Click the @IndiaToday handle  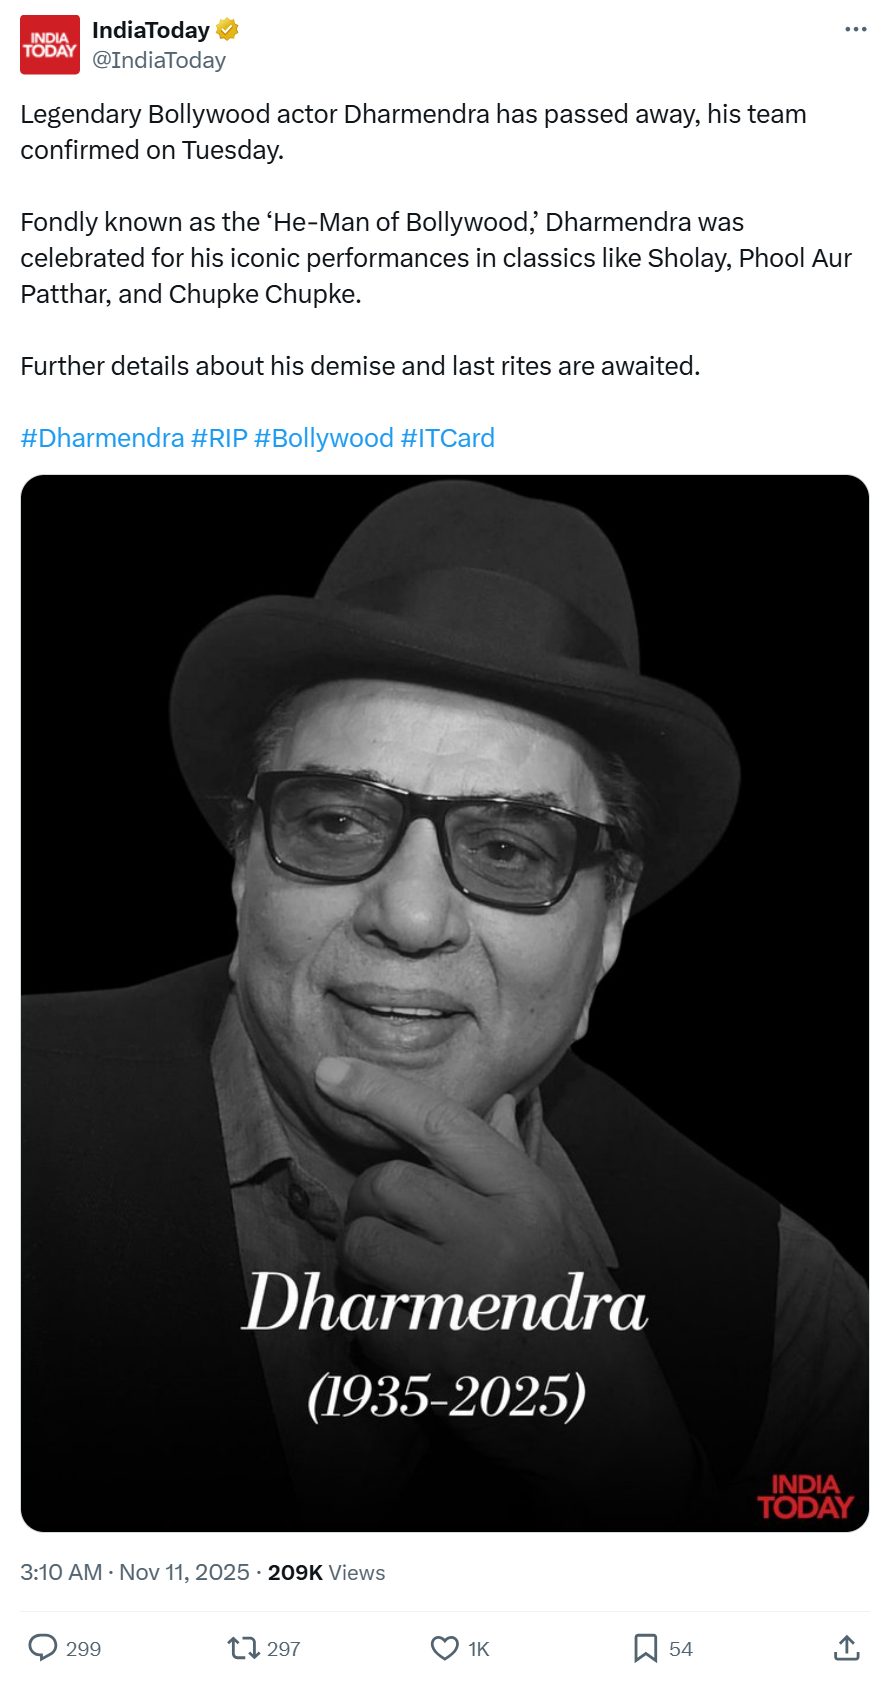click(159, 60)
